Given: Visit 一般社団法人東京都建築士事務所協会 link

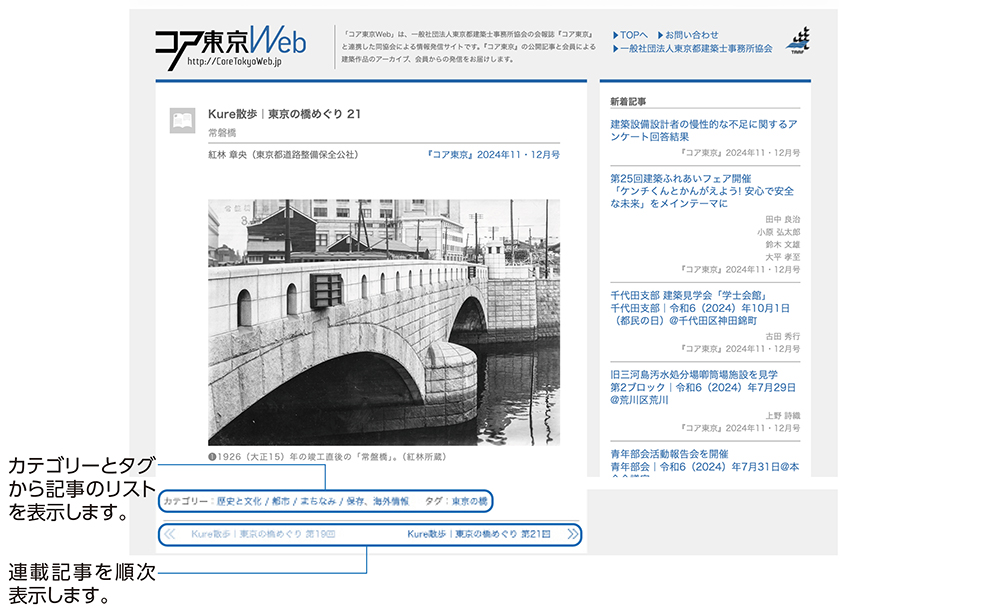Looking at the screenshot, I should [695, 48].
